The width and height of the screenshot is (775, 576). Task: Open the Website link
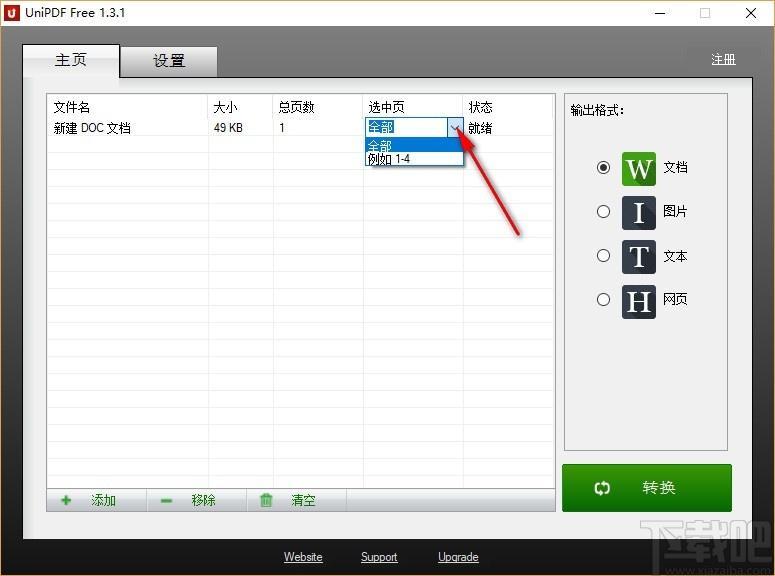point(303,557)
